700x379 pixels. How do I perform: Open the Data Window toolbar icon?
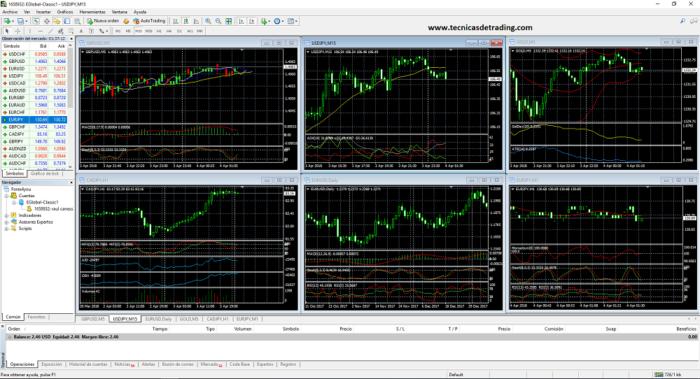click(46, 21)
